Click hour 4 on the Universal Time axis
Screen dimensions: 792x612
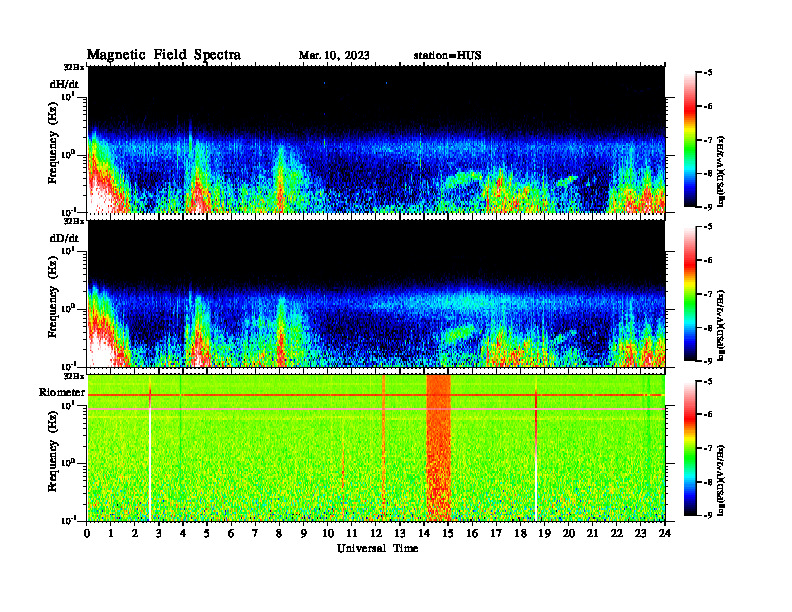[x=183, y=534]
